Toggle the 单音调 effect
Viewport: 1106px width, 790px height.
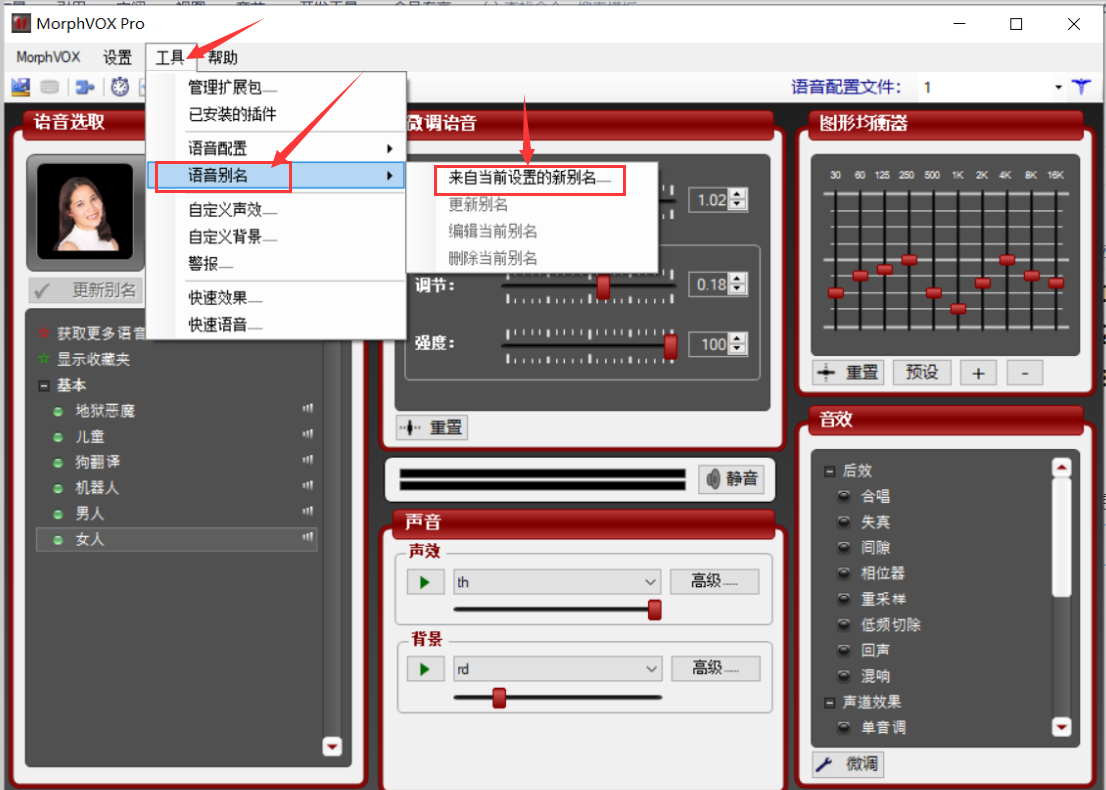(844, 727)
